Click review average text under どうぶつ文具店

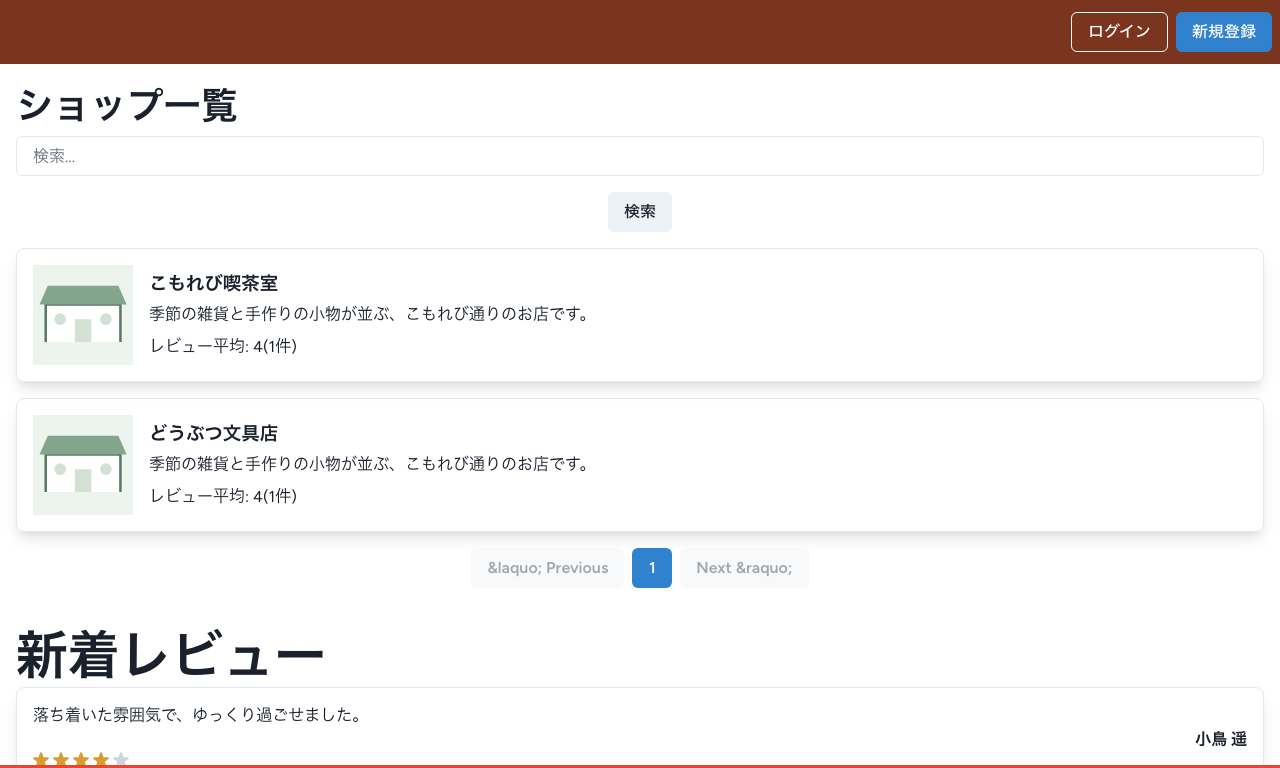(x=223, y=496)
